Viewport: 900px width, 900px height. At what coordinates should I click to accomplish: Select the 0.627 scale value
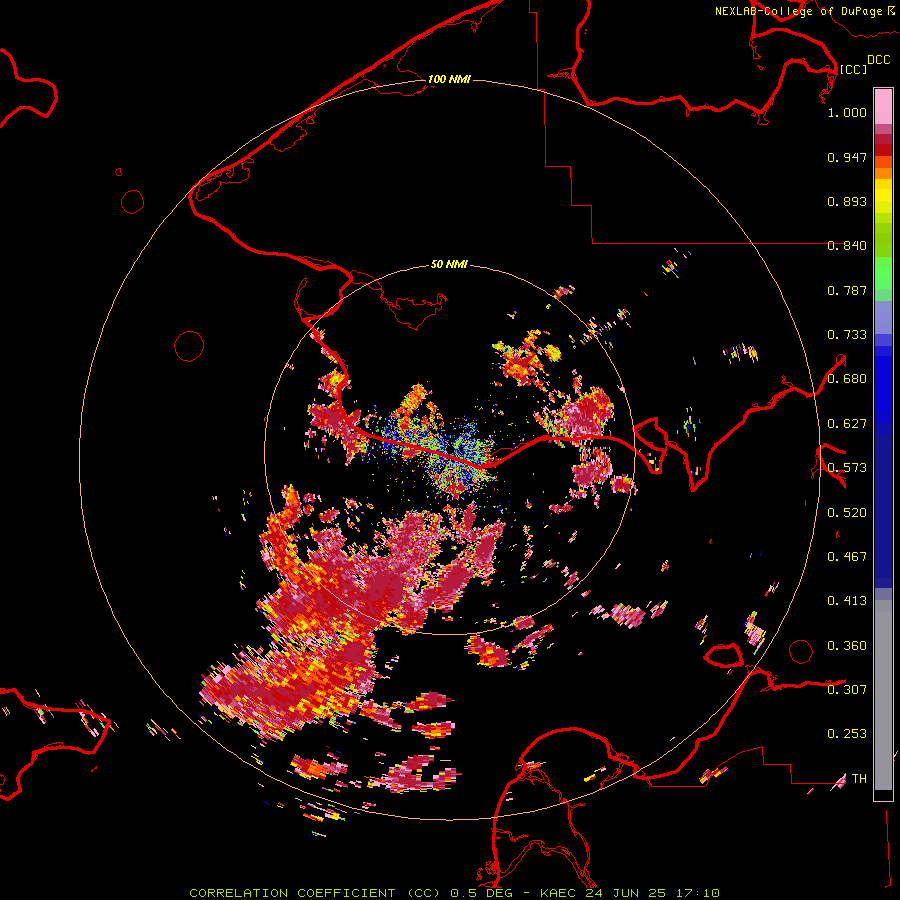click(847, 424)
